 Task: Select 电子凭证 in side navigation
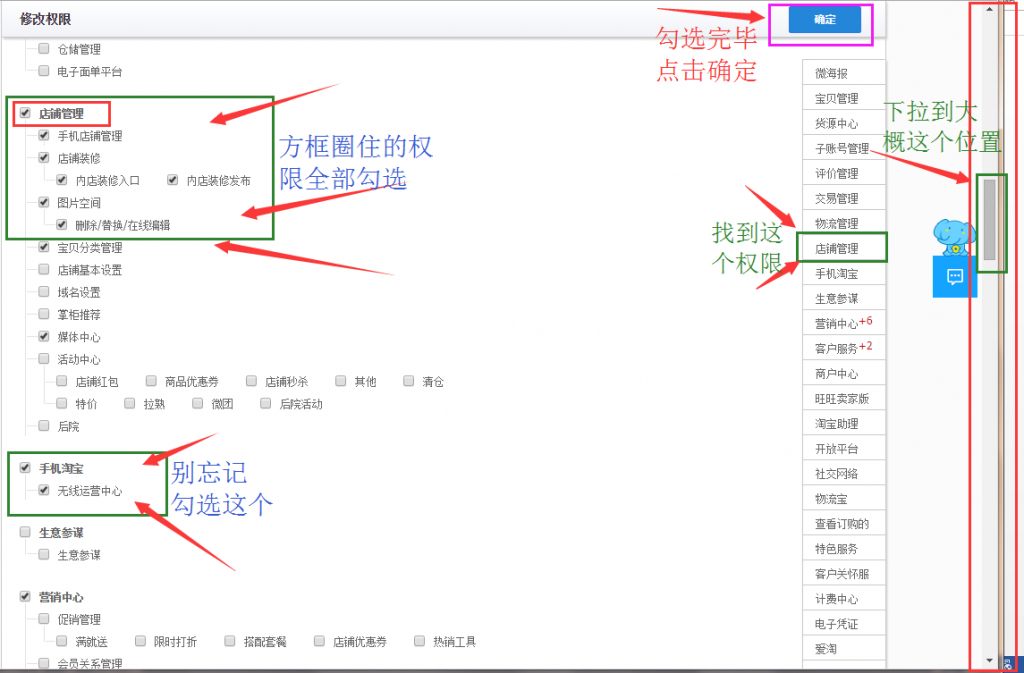pos(844,623)
